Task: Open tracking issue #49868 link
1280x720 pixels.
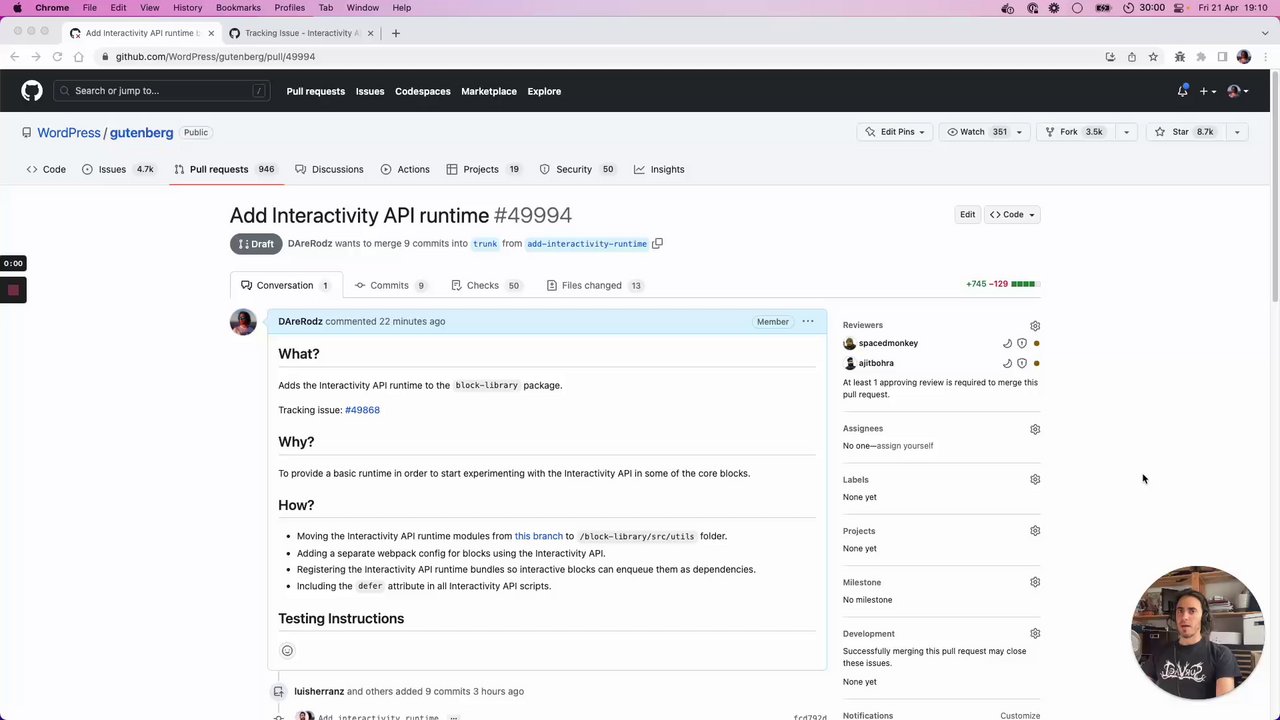Action: coord(362,410)
